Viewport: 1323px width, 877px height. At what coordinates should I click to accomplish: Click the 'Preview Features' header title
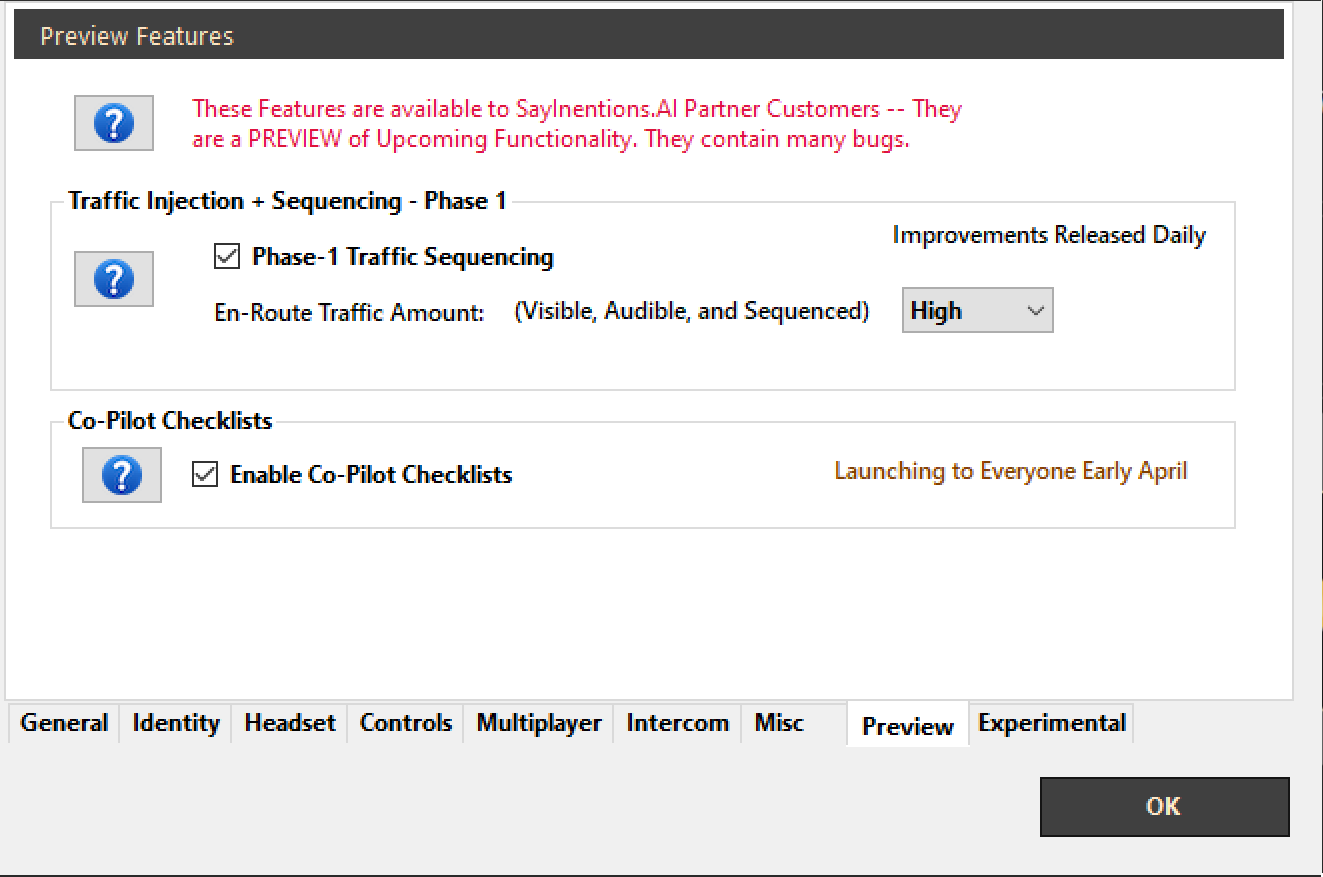pos(137,37)
